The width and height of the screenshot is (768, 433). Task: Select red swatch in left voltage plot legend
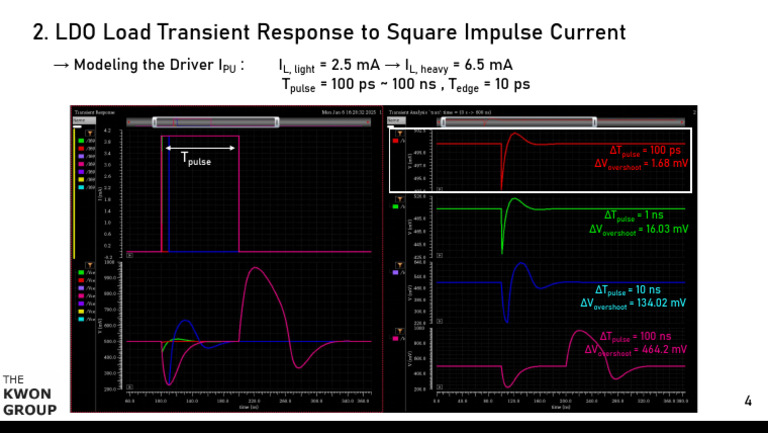point(81,280)
